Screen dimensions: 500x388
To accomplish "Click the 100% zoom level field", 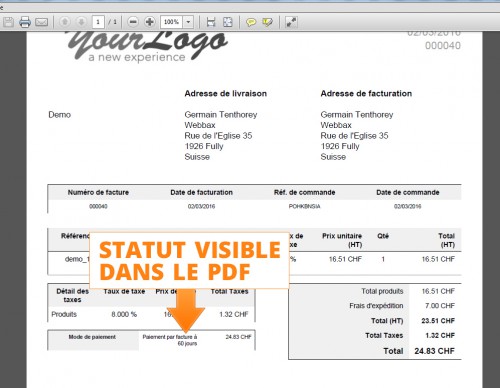I will (171, 22).
